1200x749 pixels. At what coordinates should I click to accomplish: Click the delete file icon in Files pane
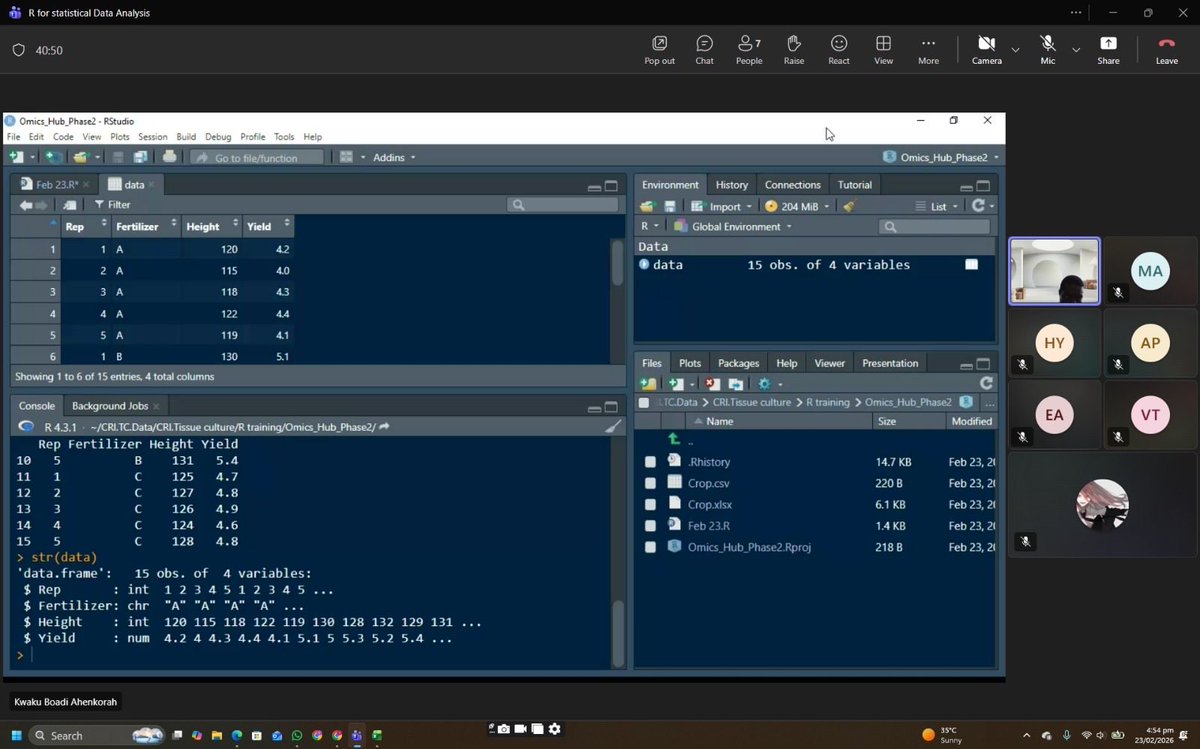click(712, 384)
